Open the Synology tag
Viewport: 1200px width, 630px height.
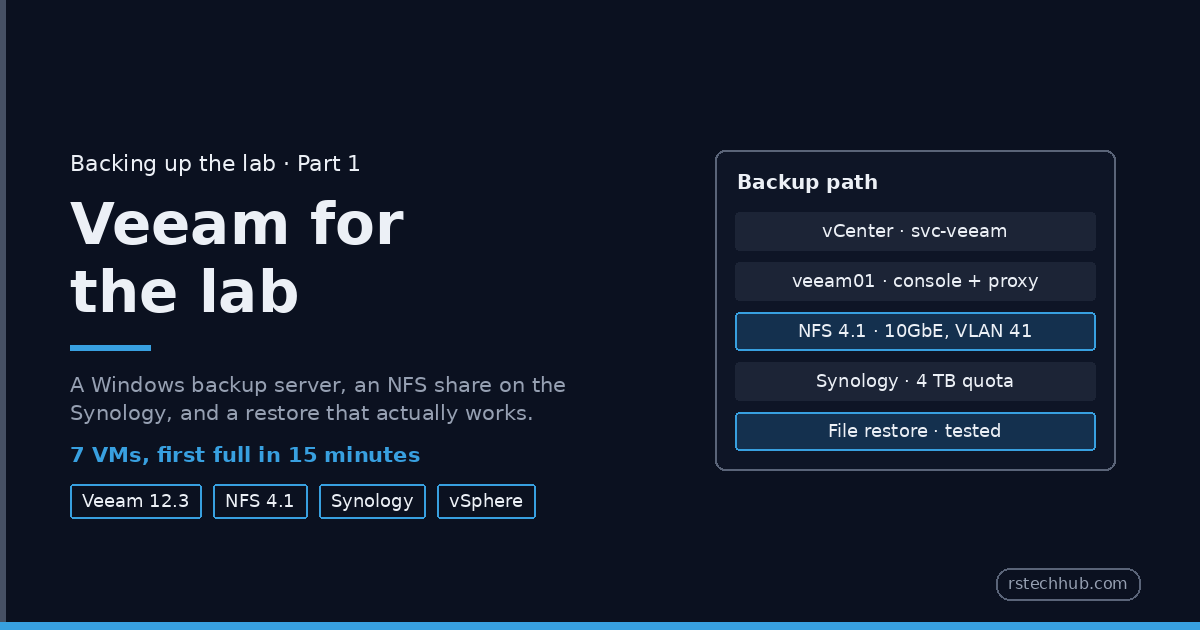[372, 501]
